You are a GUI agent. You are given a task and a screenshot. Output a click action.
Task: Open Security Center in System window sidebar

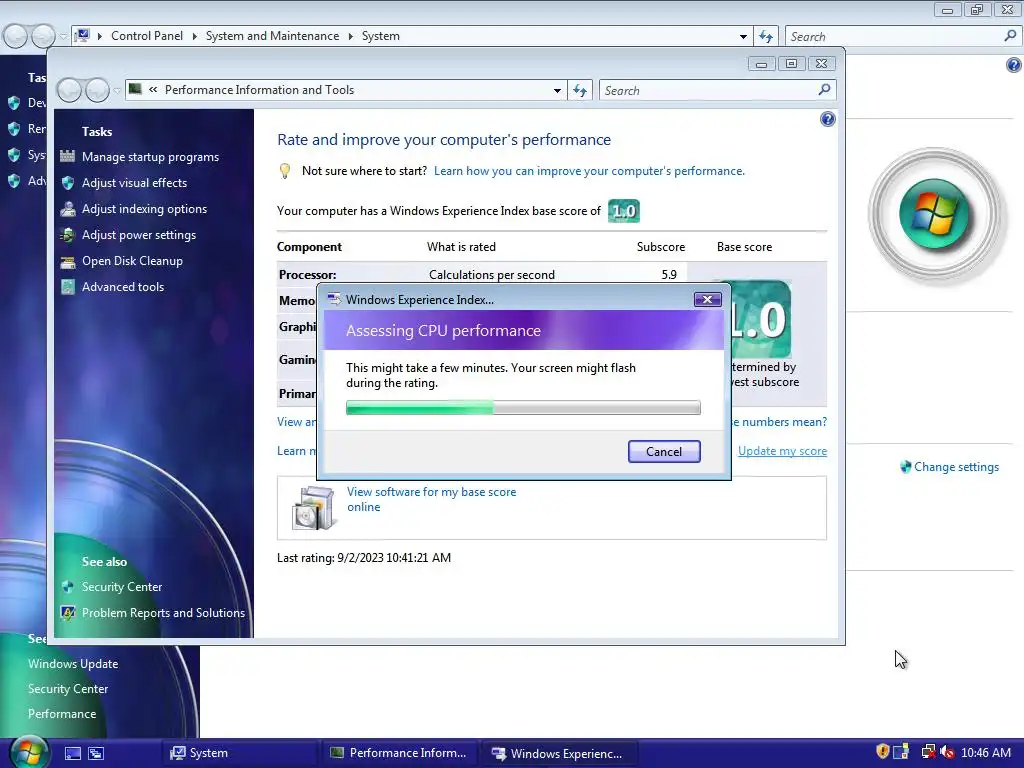(x=68, y=689)
